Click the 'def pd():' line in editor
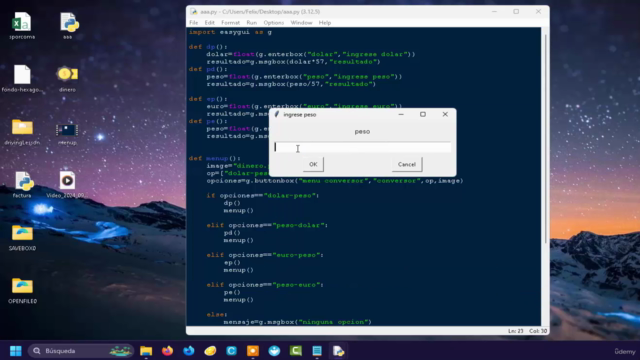Viewport: 640px width, 360px height. click(x=208, y=69)
